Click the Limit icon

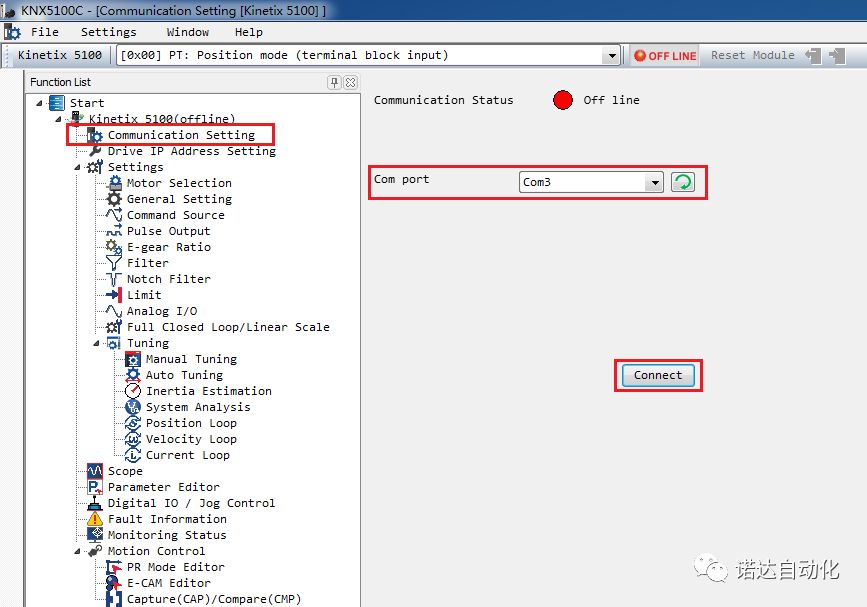114,295
